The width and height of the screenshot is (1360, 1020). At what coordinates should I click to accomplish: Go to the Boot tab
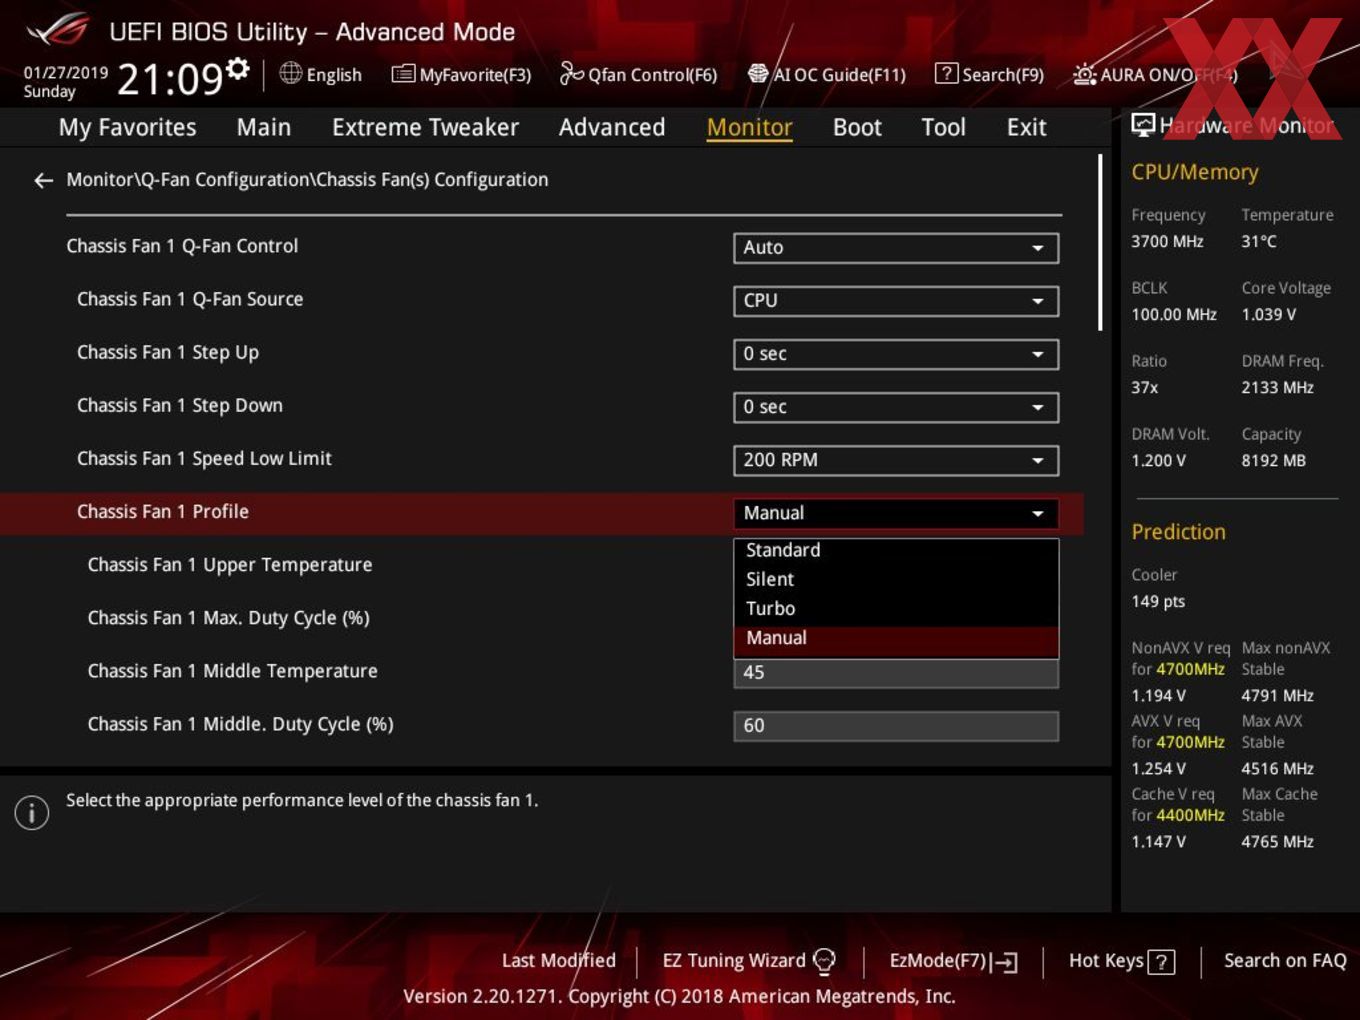click(x=857, y=127)
